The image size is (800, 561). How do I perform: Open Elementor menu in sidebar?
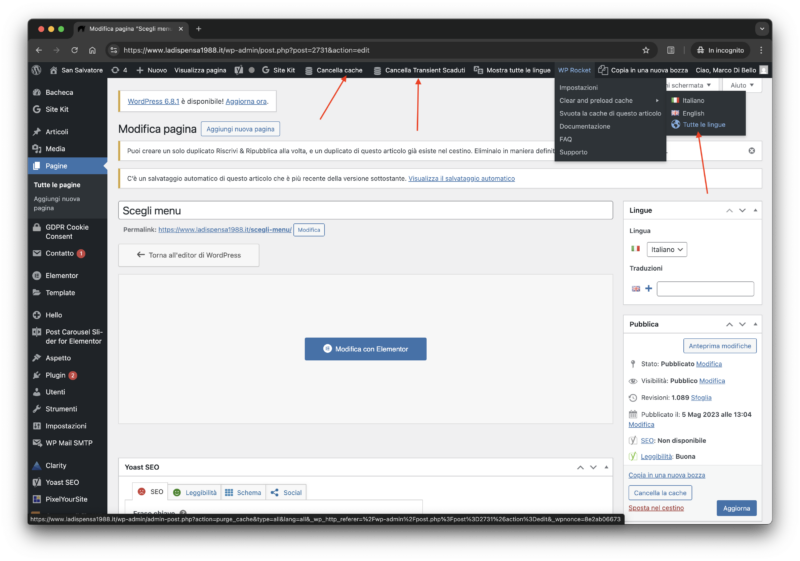(x=62, y=275)
